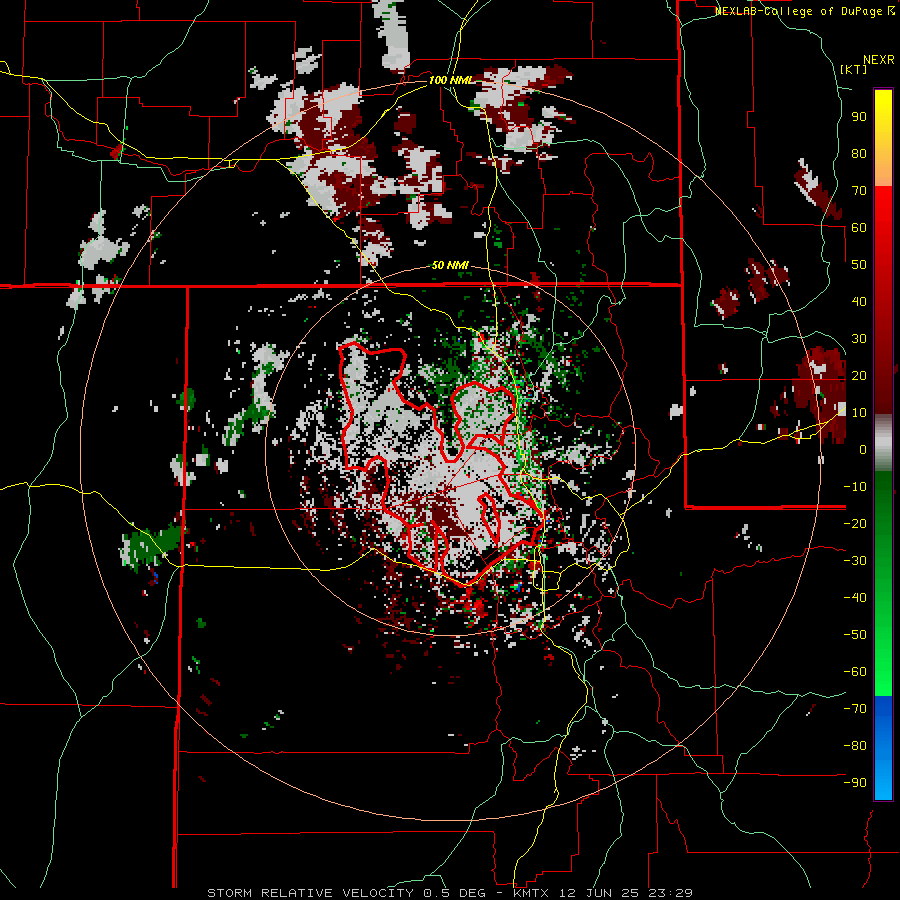Click the 20 value on the velocity scale
Screen dimensions: 900x900
click(859, 375)
